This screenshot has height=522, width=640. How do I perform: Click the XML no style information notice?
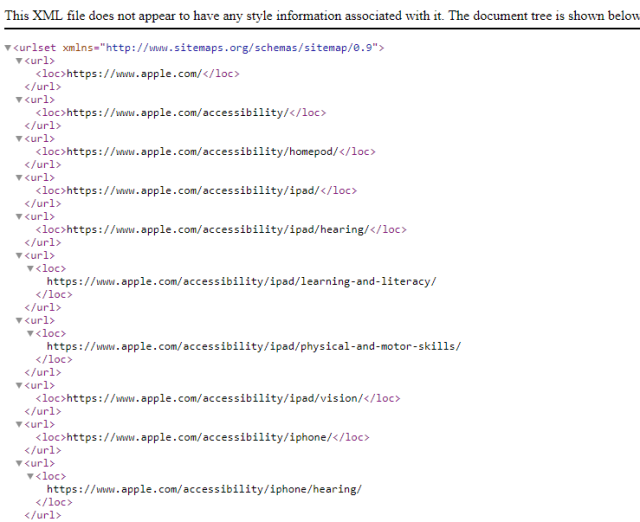[x=322, y=16]
